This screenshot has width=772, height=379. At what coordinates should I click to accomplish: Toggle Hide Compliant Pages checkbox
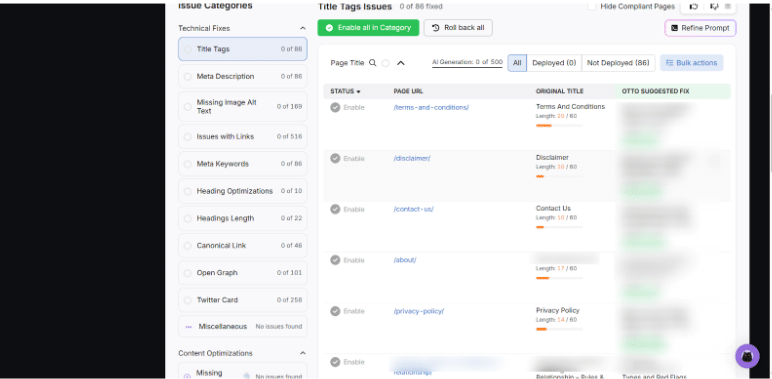(591, 6)
